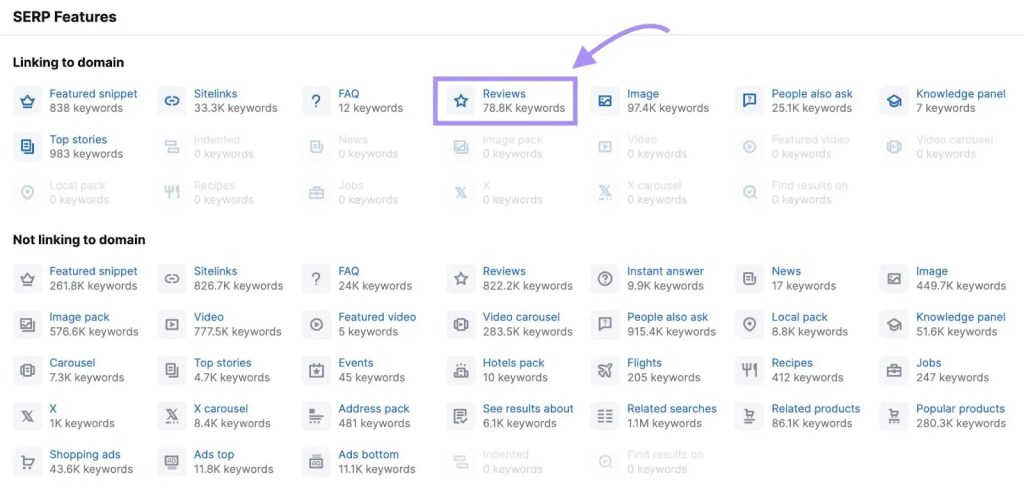This screenshot has width=1024, height=492.
Task: Click the Recipes fork and knife icon under Not linking to domain
Action: pos(749,370)
